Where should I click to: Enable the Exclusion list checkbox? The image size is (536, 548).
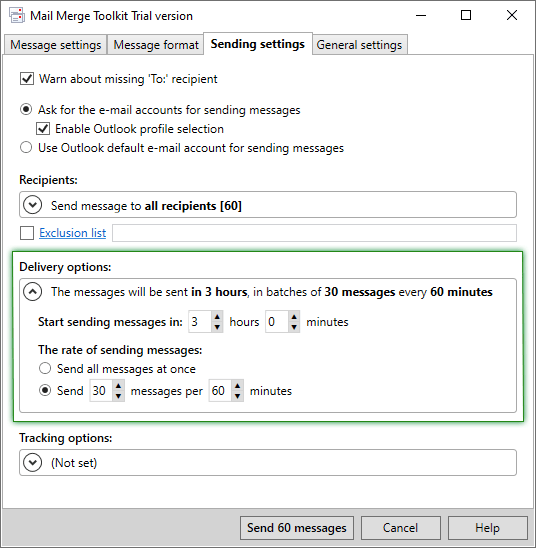tap(27, 233)
